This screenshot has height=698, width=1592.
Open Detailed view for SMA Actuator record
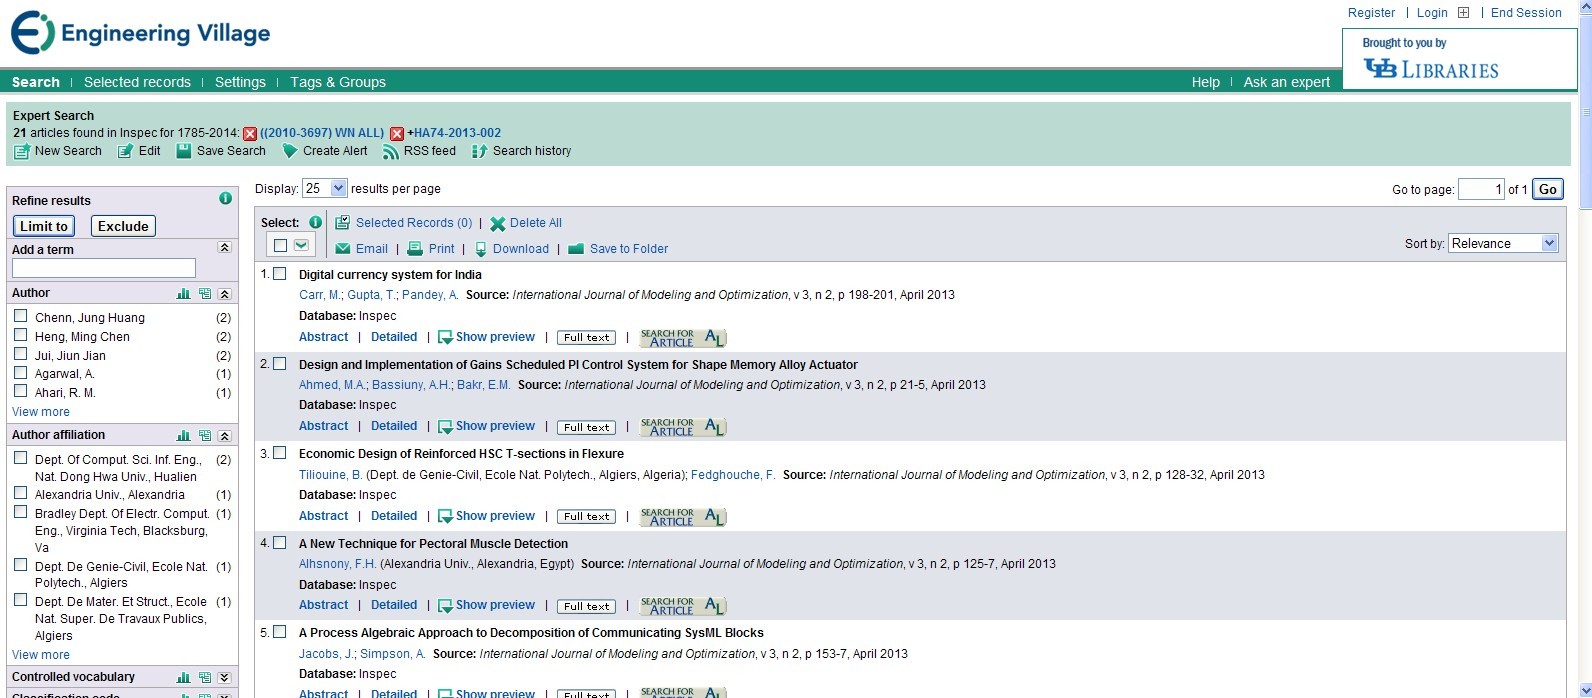pos(394,426)
